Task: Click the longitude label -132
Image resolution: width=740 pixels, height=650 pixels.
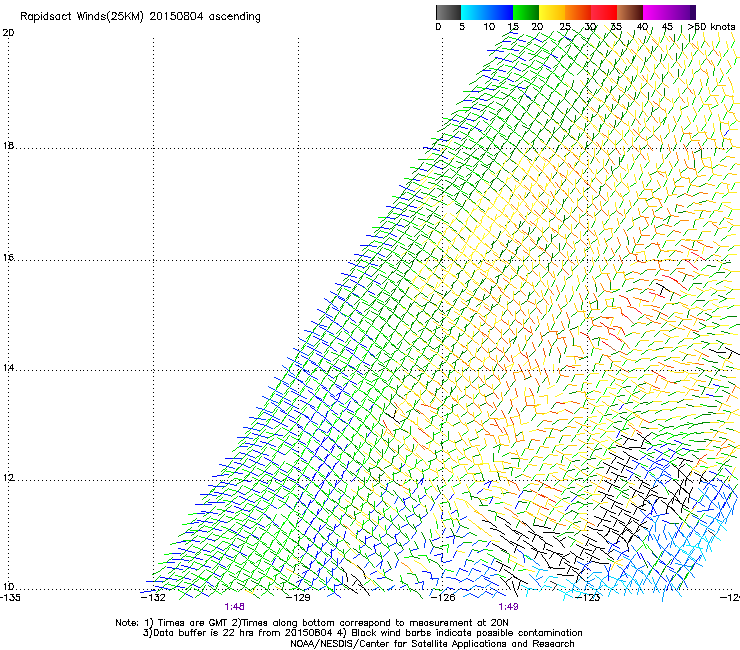Action: 153,597
